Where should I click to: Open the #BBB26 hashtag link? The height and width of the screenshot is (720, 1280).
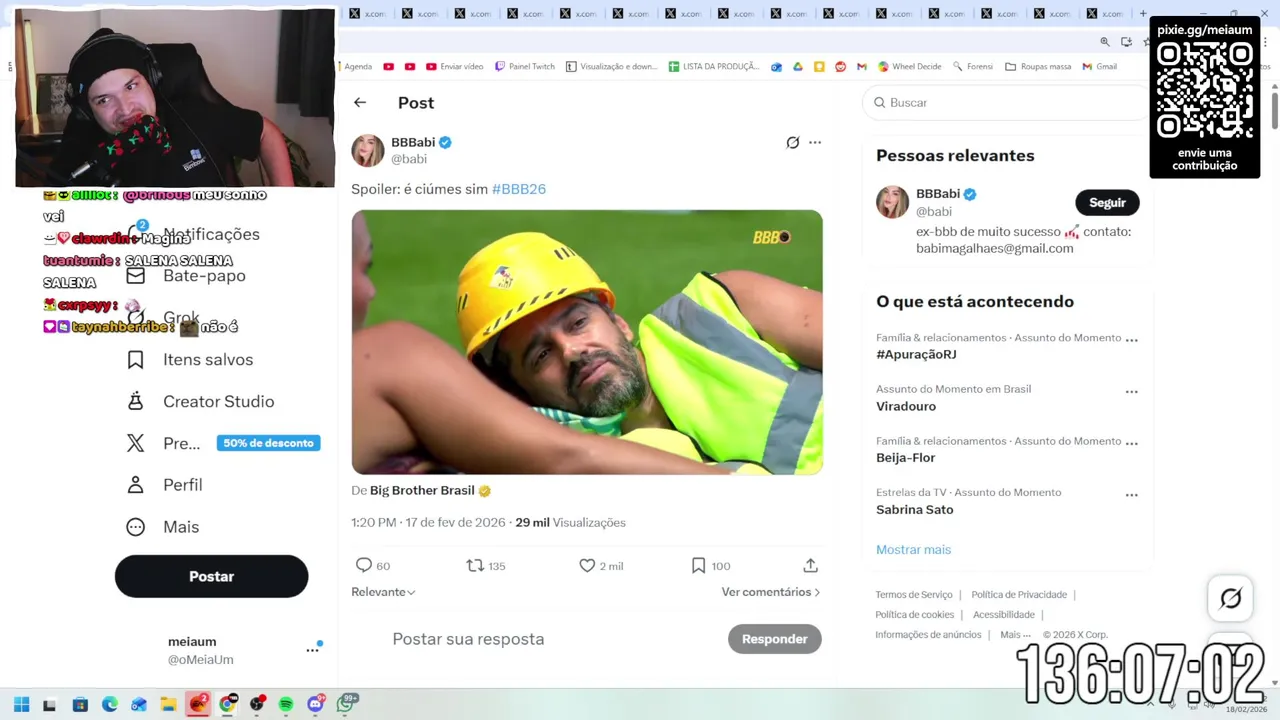pyautogui.click(x=519, y=189)
